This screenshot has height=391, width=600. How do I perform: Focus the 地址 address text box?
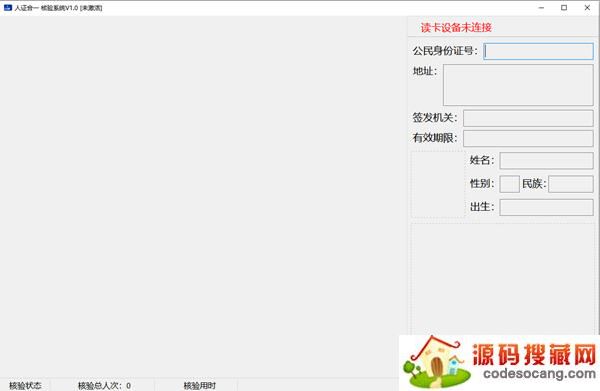point(518,85)
